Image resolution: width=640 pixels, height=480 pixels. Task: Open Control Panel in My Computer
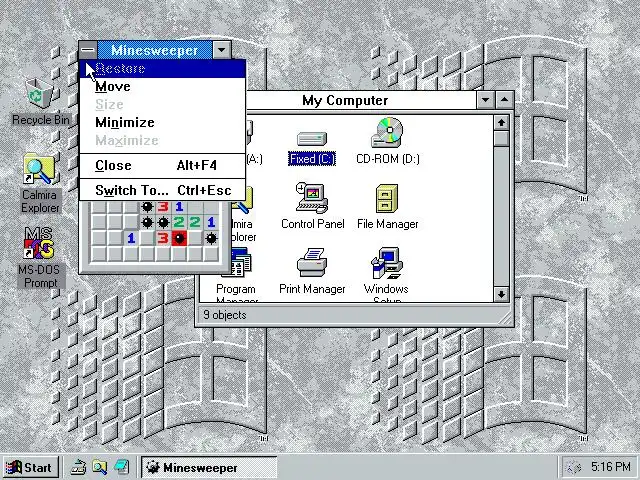[x=313, y=206]
